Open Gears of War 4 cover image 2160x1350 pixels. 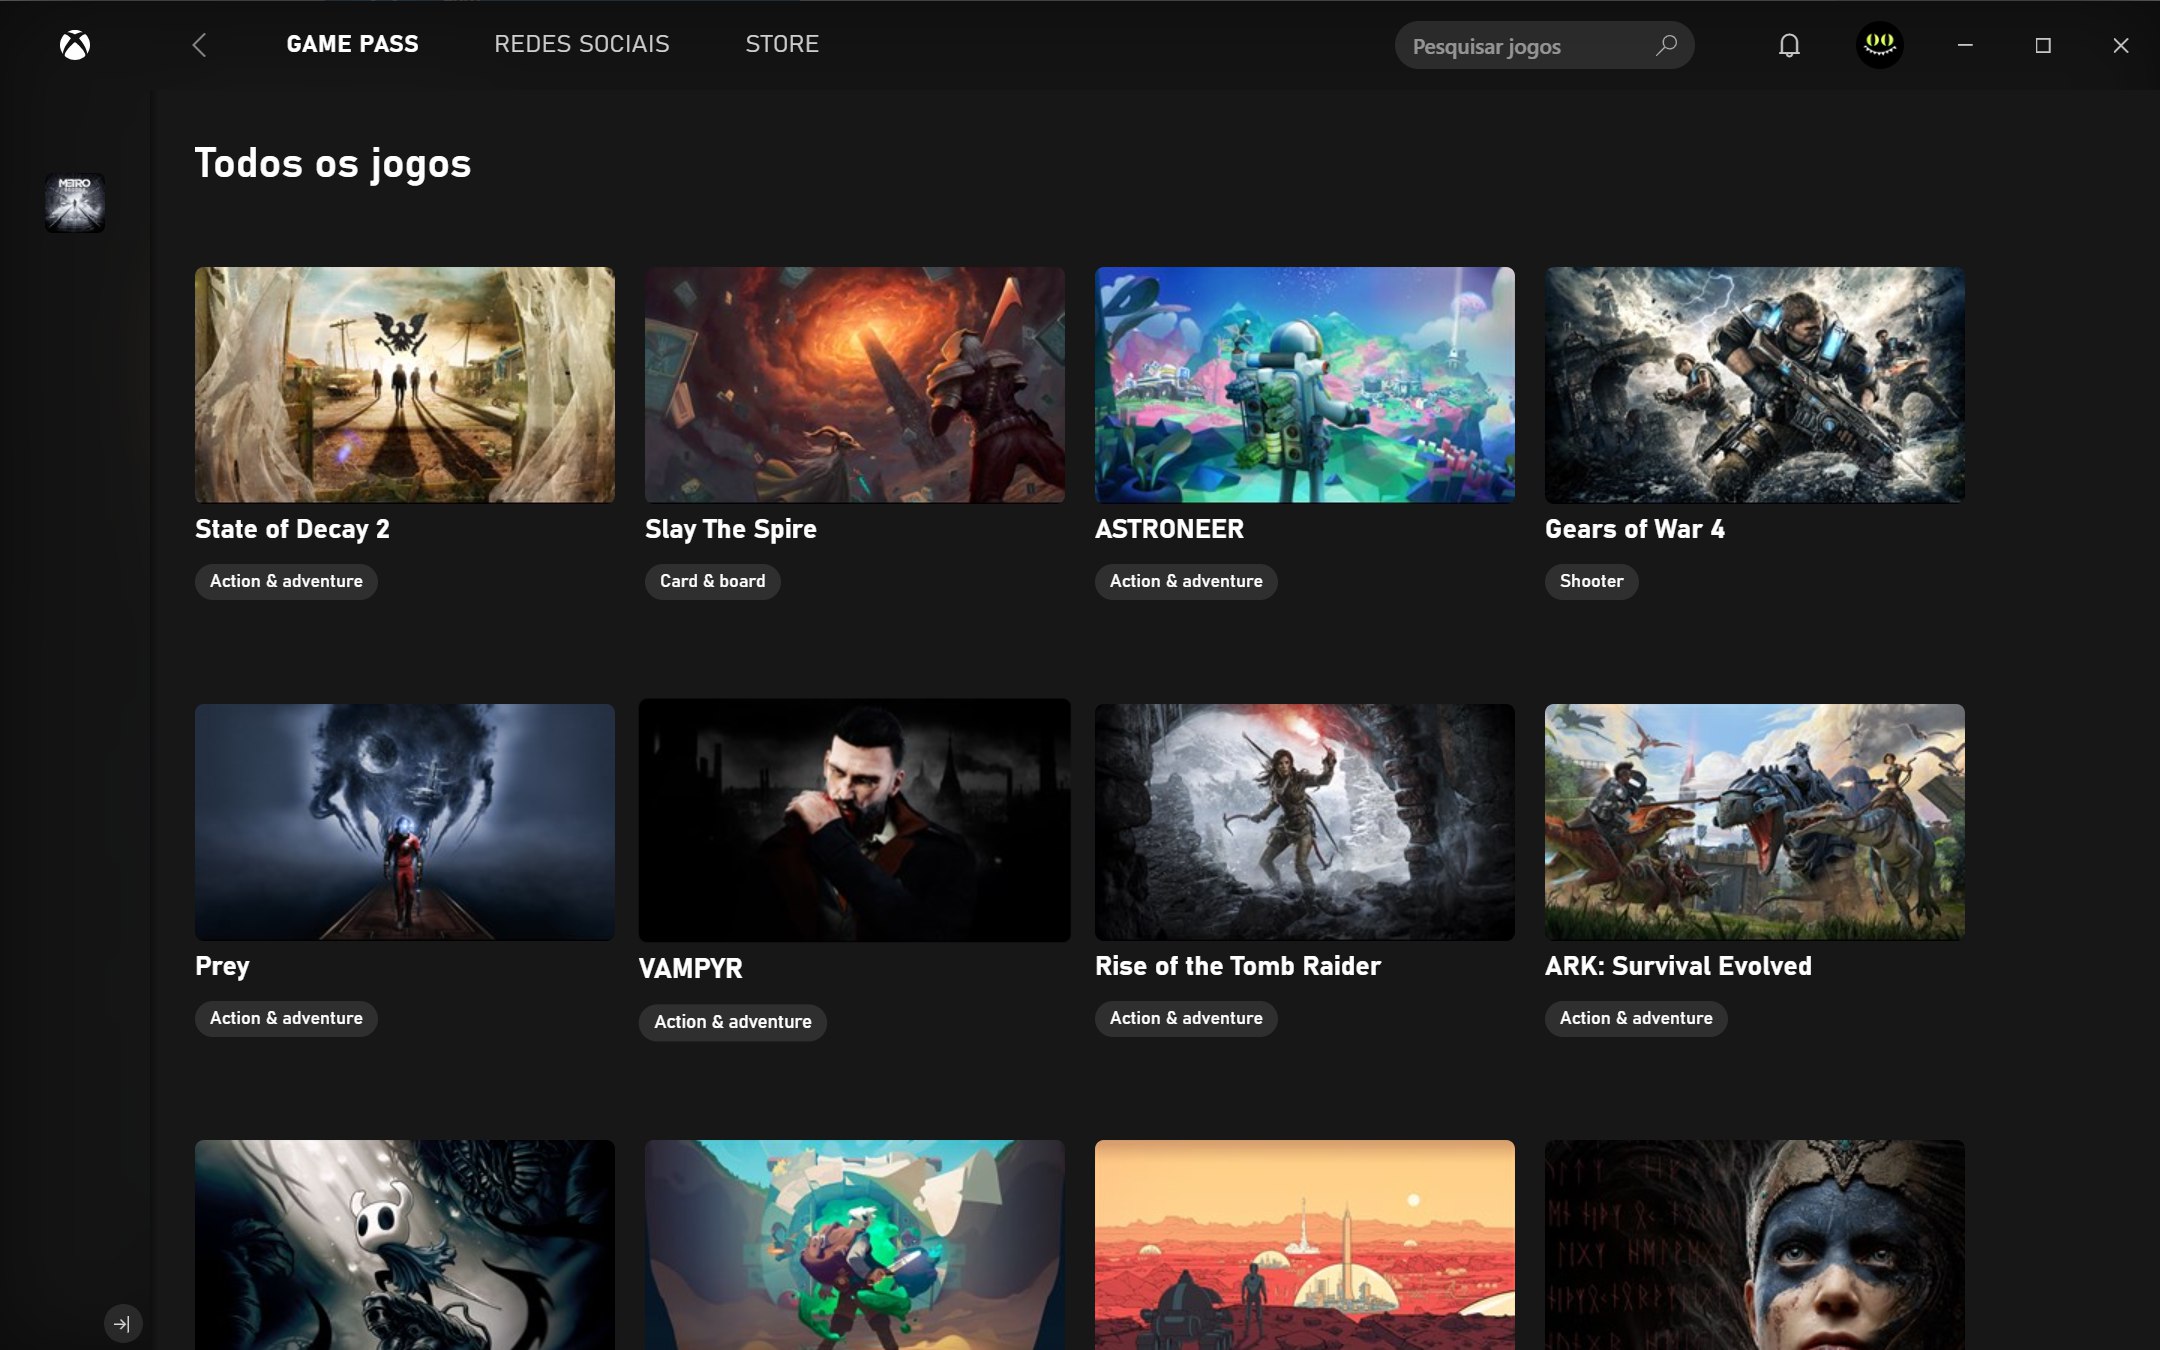point(1755,384)
